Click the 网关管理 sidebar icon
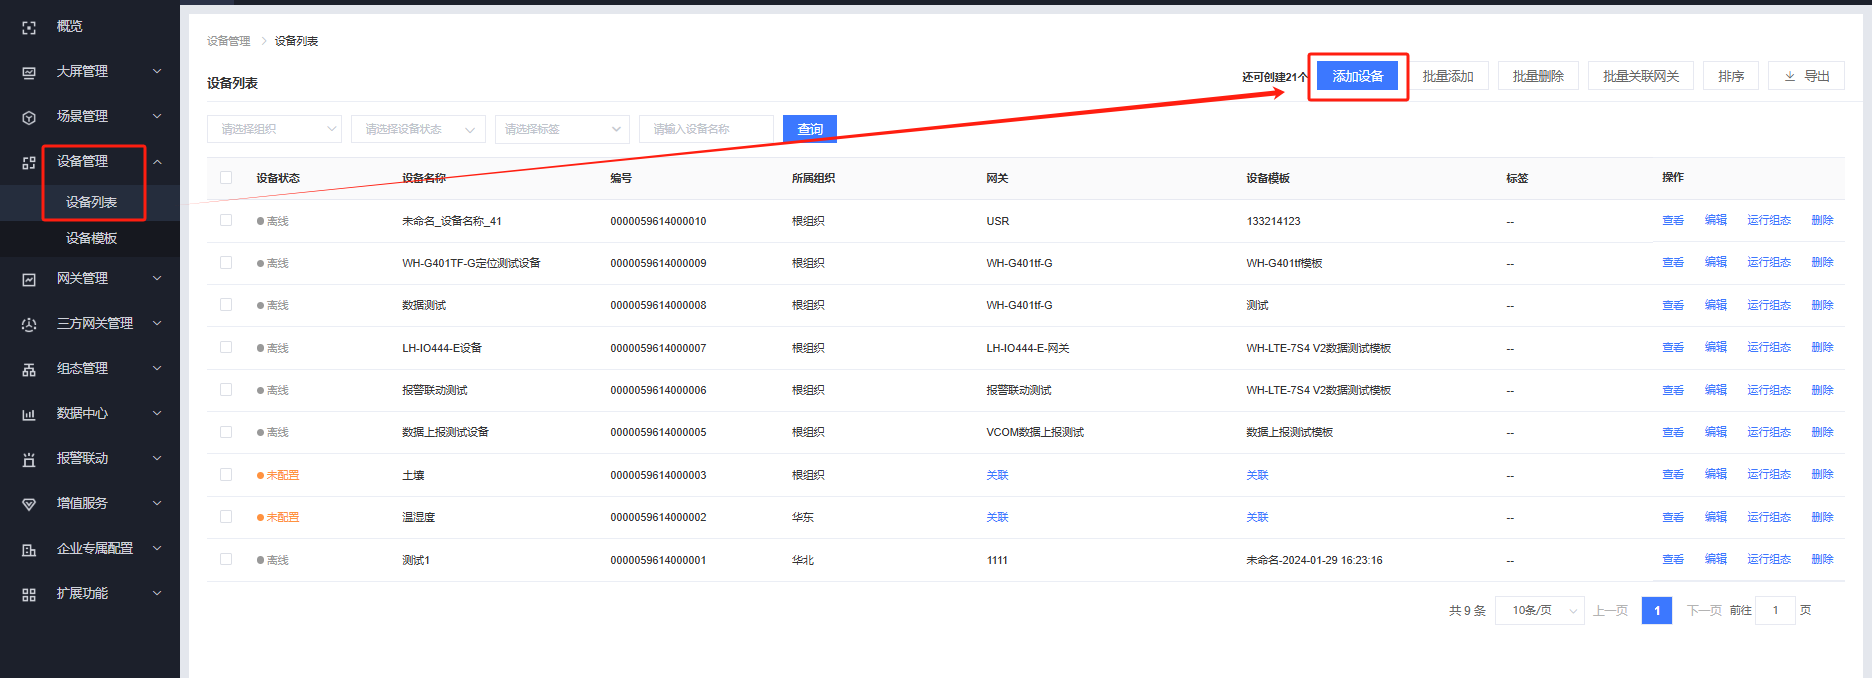1872x678 pixels. coord(29,280)
